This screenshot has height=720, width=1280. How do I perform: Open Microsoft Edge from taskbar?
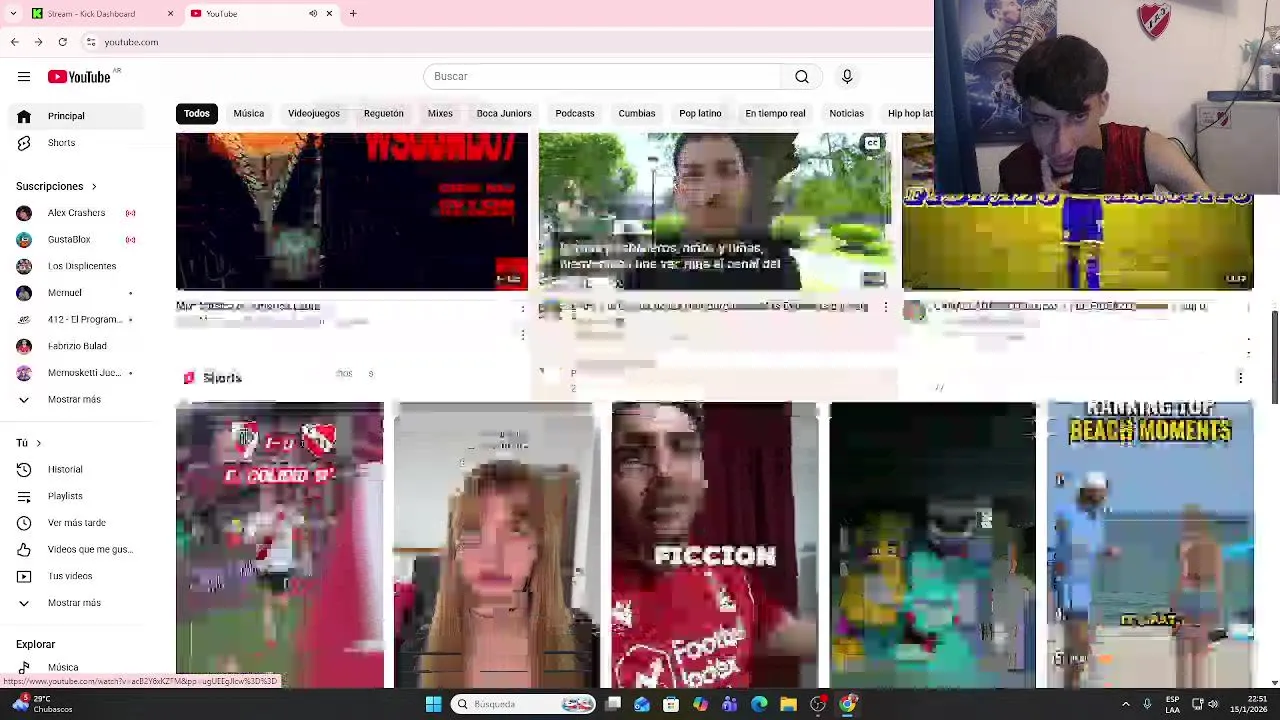759,704
